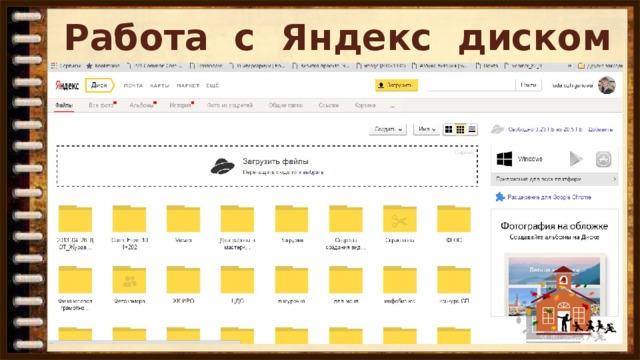The image size is (640, 360).
Task: Switch to the История tab
Action: 181,105
